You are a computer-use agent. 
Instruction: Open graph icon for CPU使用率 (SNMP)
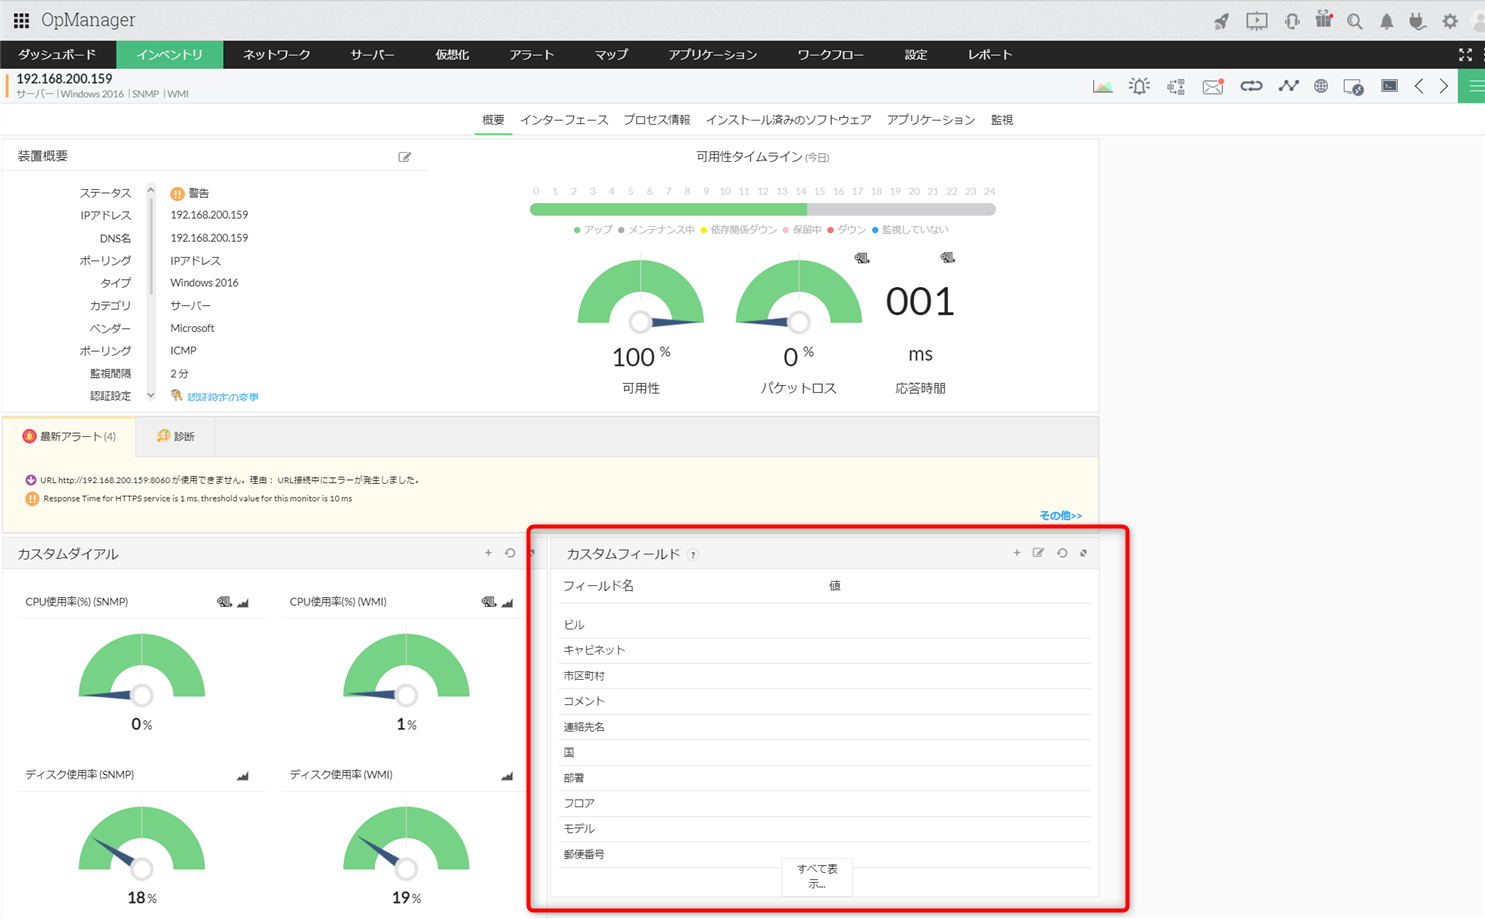pyautogui.click(x=243, y=602)
